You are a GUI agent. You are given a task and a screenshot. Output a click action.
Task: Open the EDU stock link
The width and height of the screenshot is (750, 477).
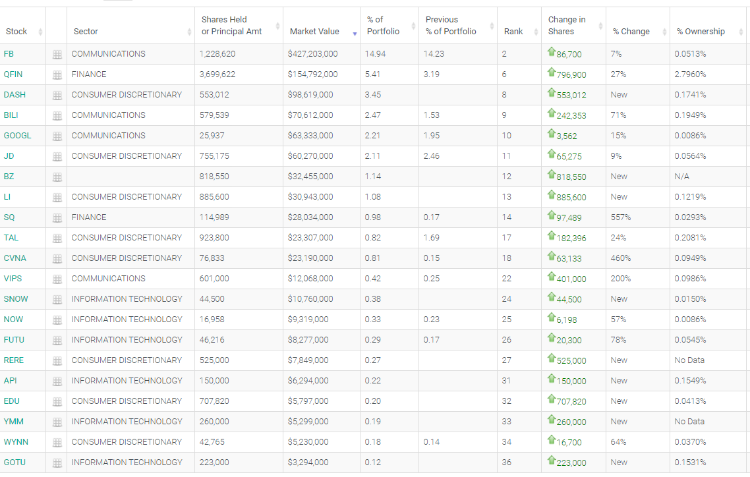(11, 401)
